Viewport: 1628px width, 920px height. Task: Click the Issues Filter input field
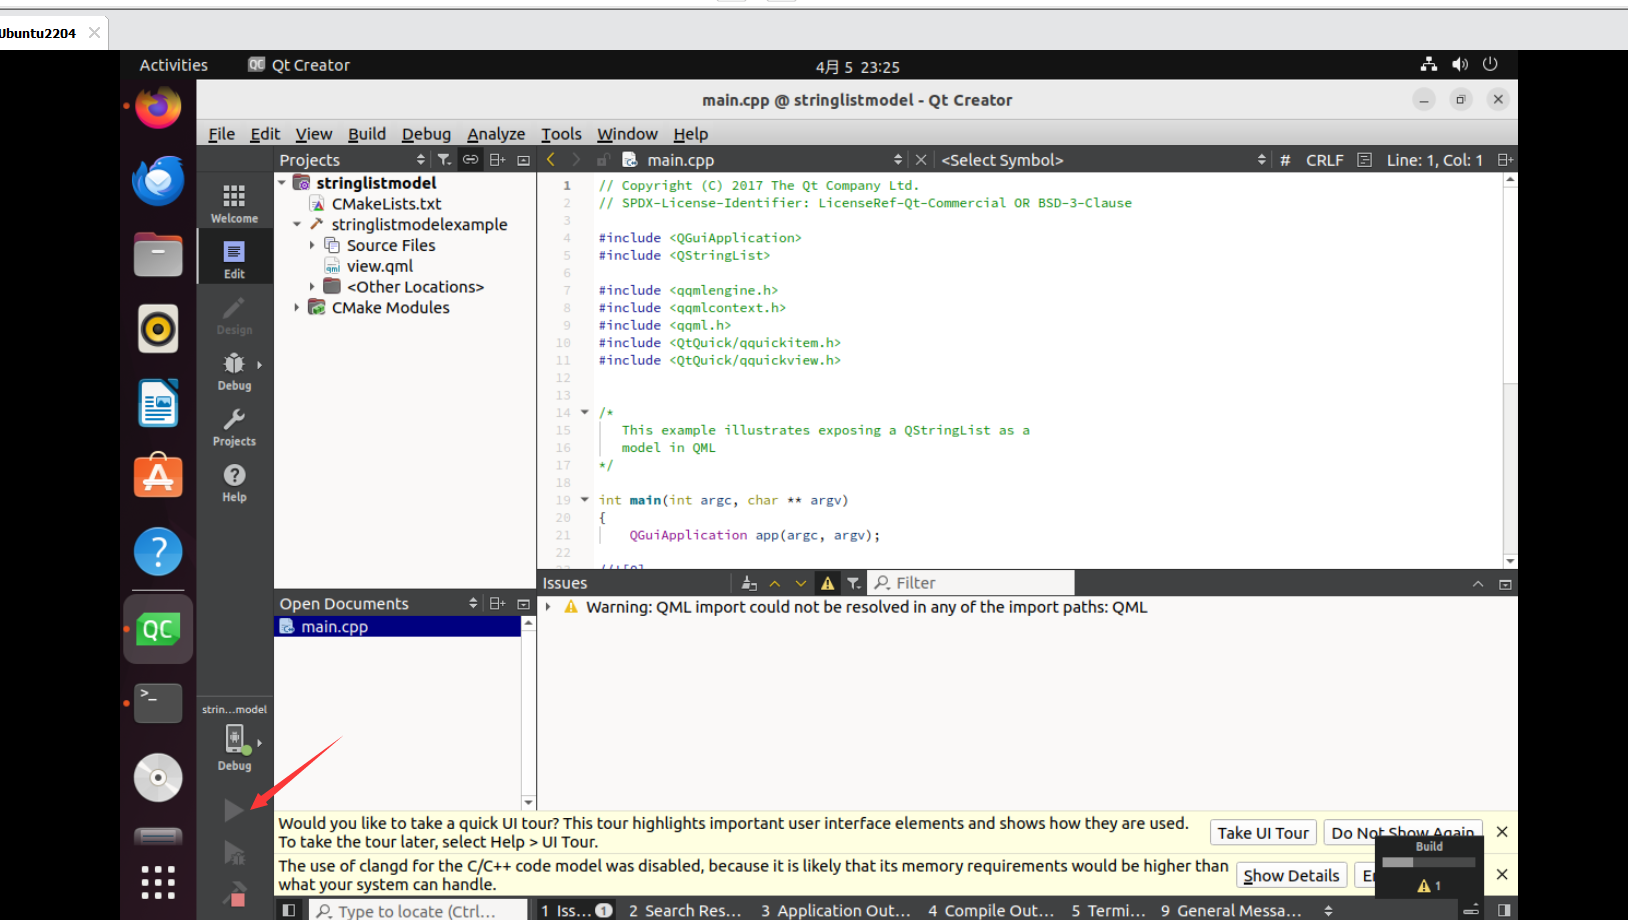(971, 583)
